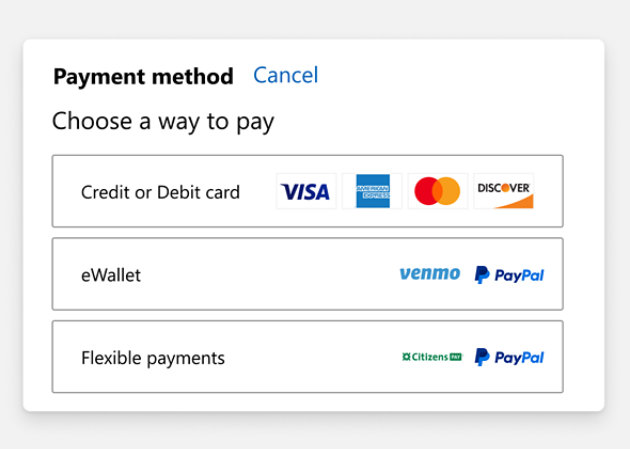Viewport: 630px width, 449px height.
Task: Click the PayPal logo under Flexible payments
Action: click(509, 357)
